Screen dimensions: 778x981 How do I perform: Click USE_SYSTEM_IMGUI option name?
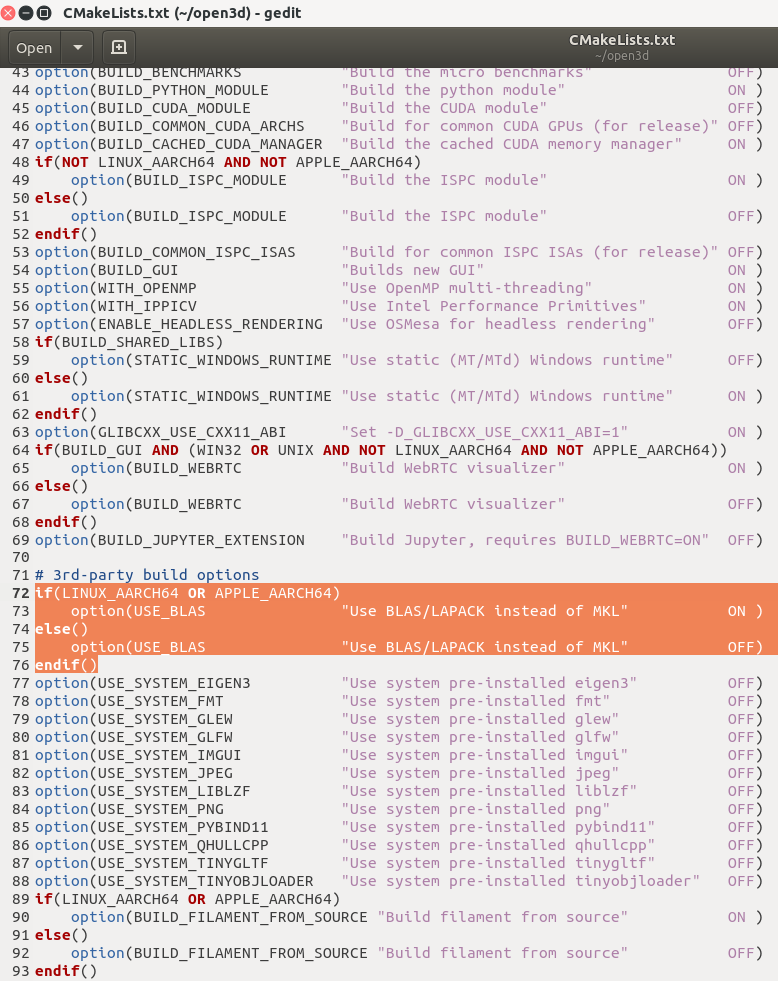tap(169, 756)
